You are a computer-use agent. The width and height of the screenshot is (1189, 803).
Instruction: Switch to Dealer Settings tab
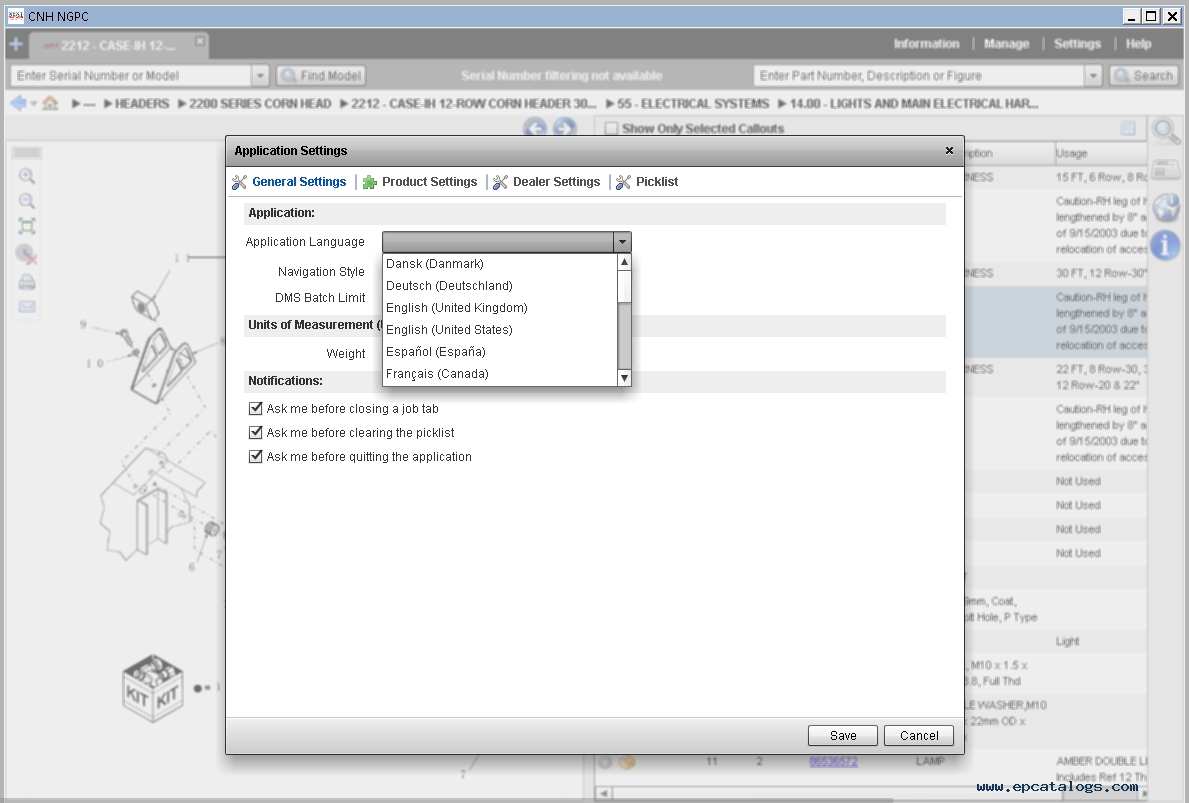click(x=556, y=182)
